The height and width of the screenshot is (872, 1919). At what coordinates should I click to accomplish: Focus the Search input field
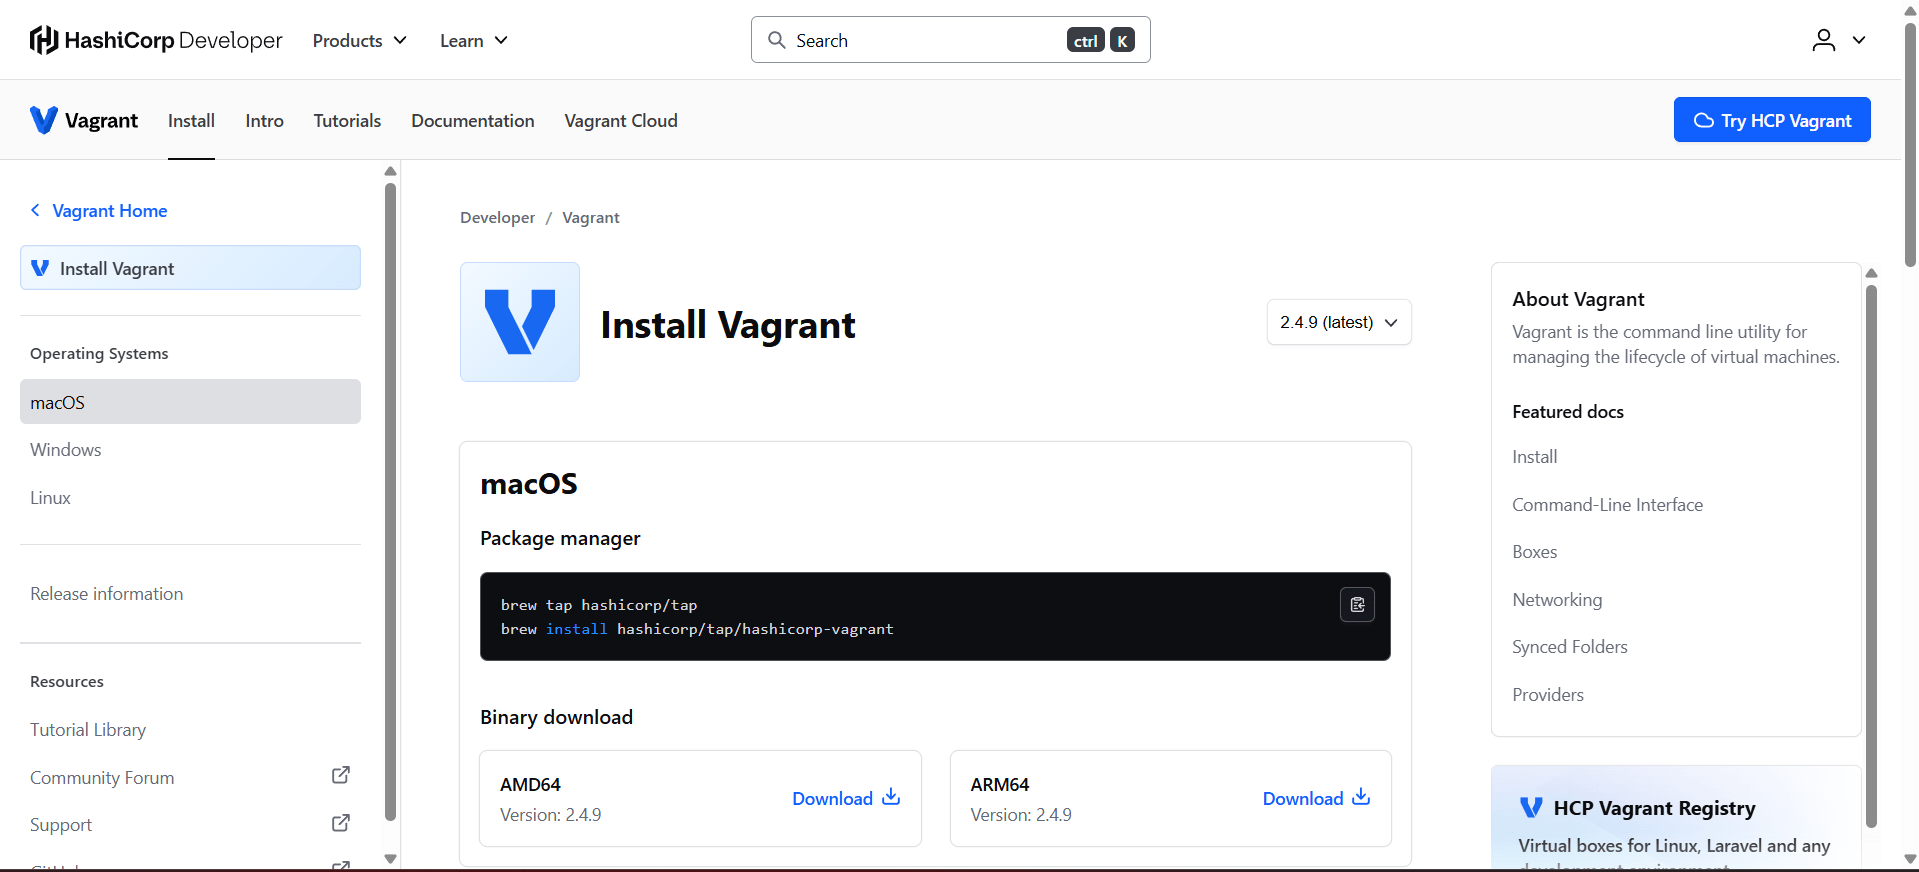[x=950, y=40]
